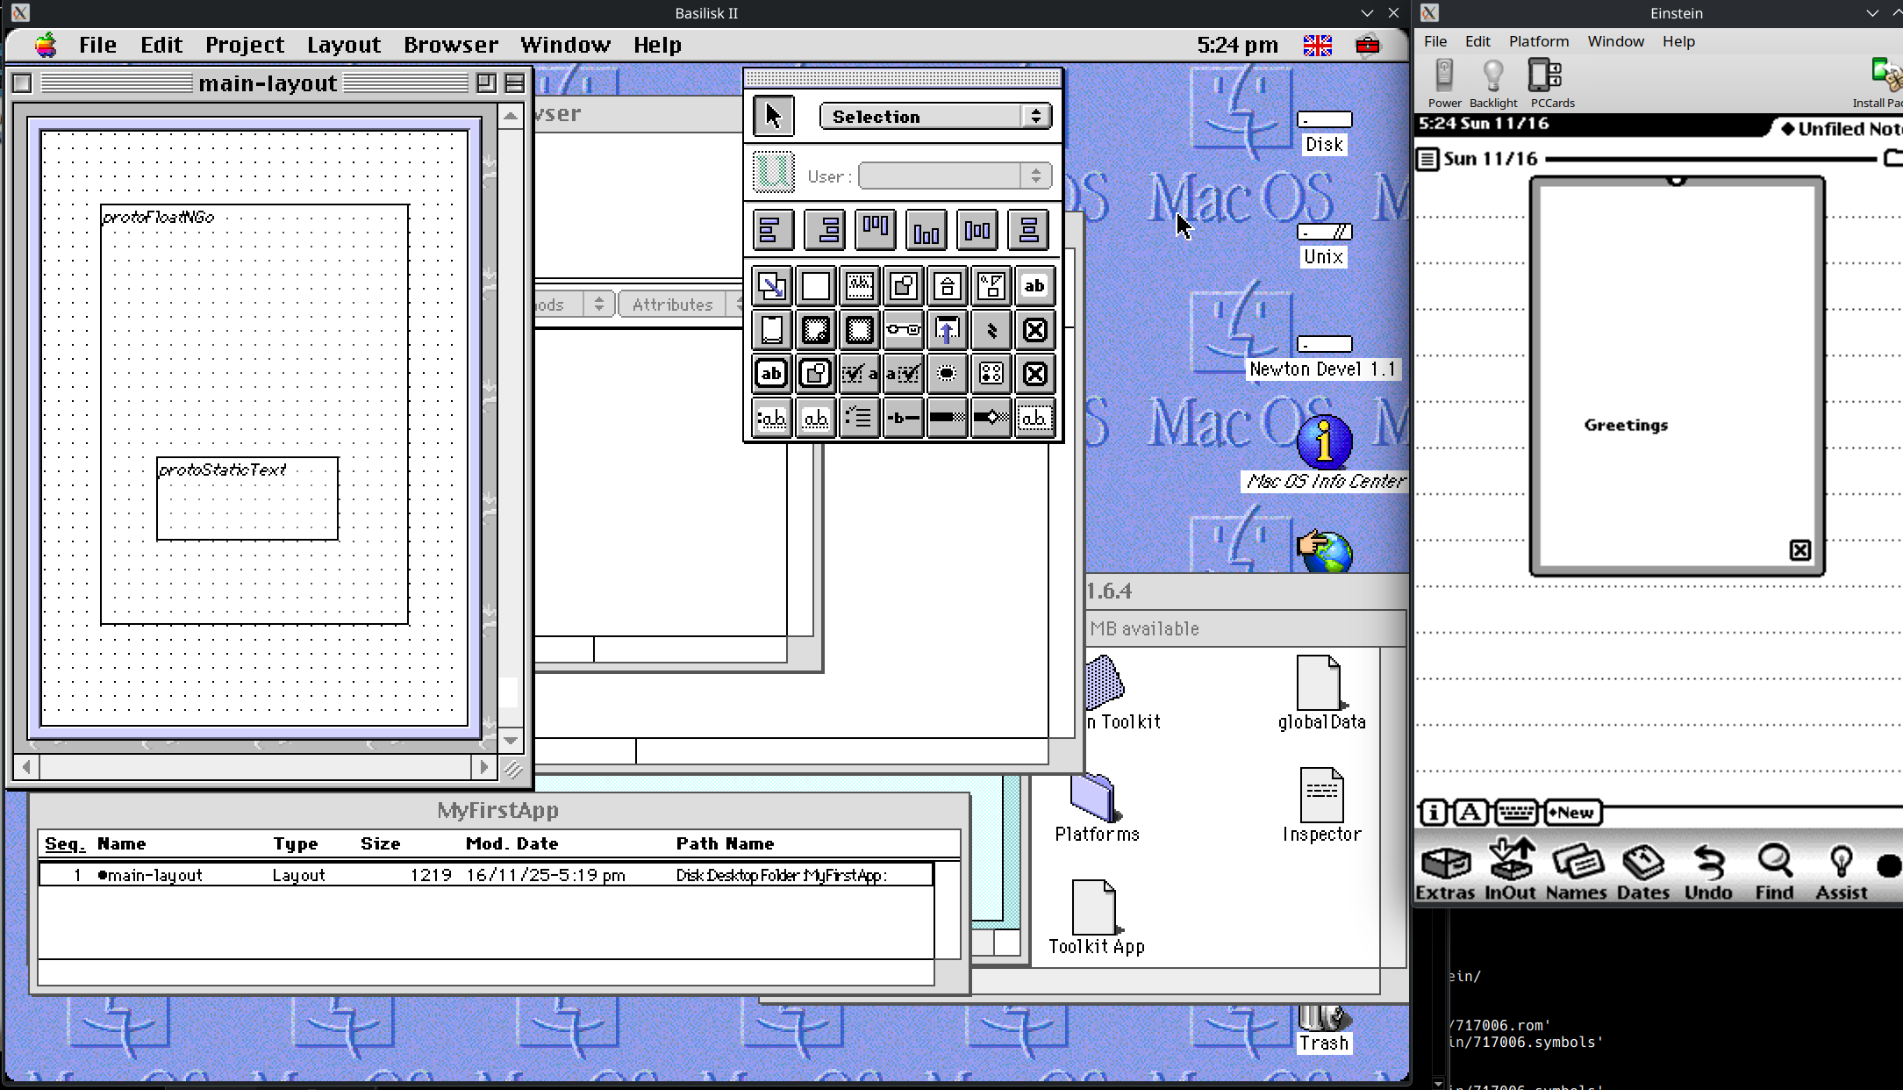Open the Unfiled Notes folder picker
The width and height of the screenshot is (1903, 1090).
tap(1840, 128)
